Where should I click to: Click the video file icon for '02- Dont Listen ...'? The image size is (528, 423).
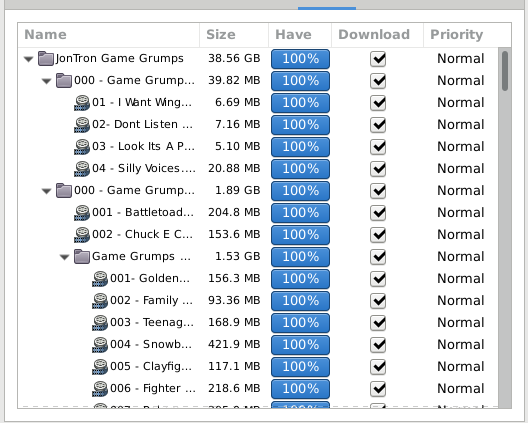82,125
